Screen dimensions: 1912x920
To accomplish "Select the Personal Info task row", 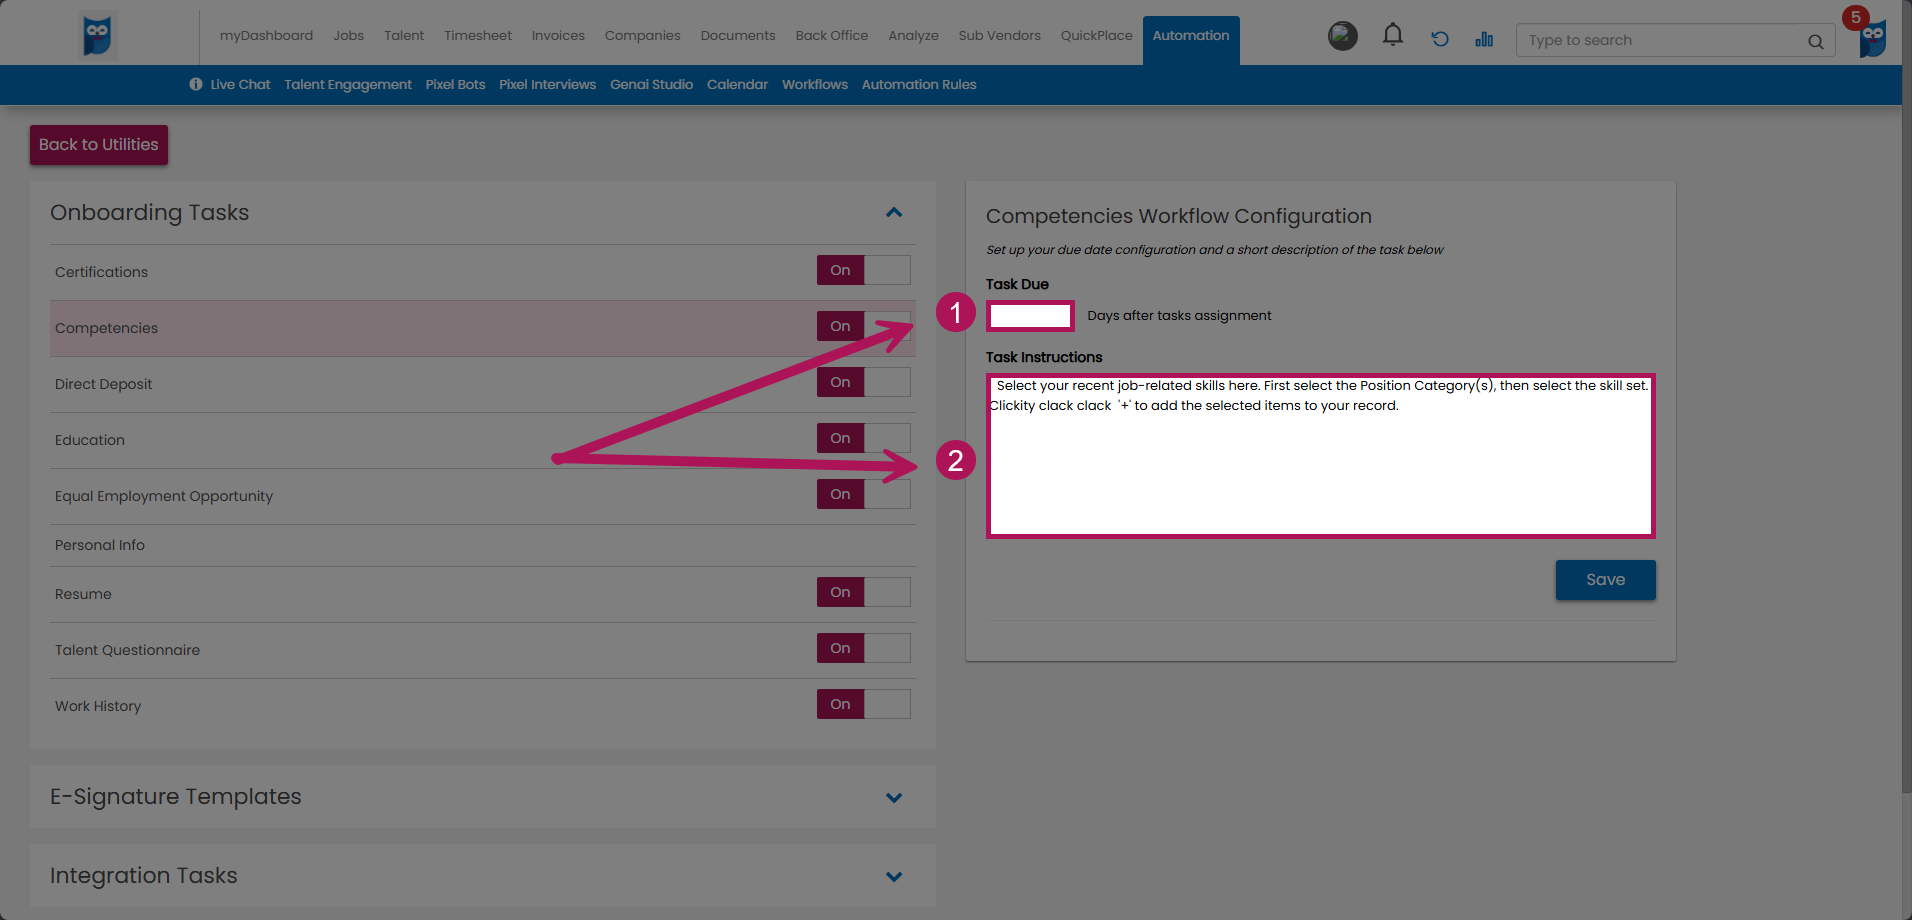I will (482, 545).
